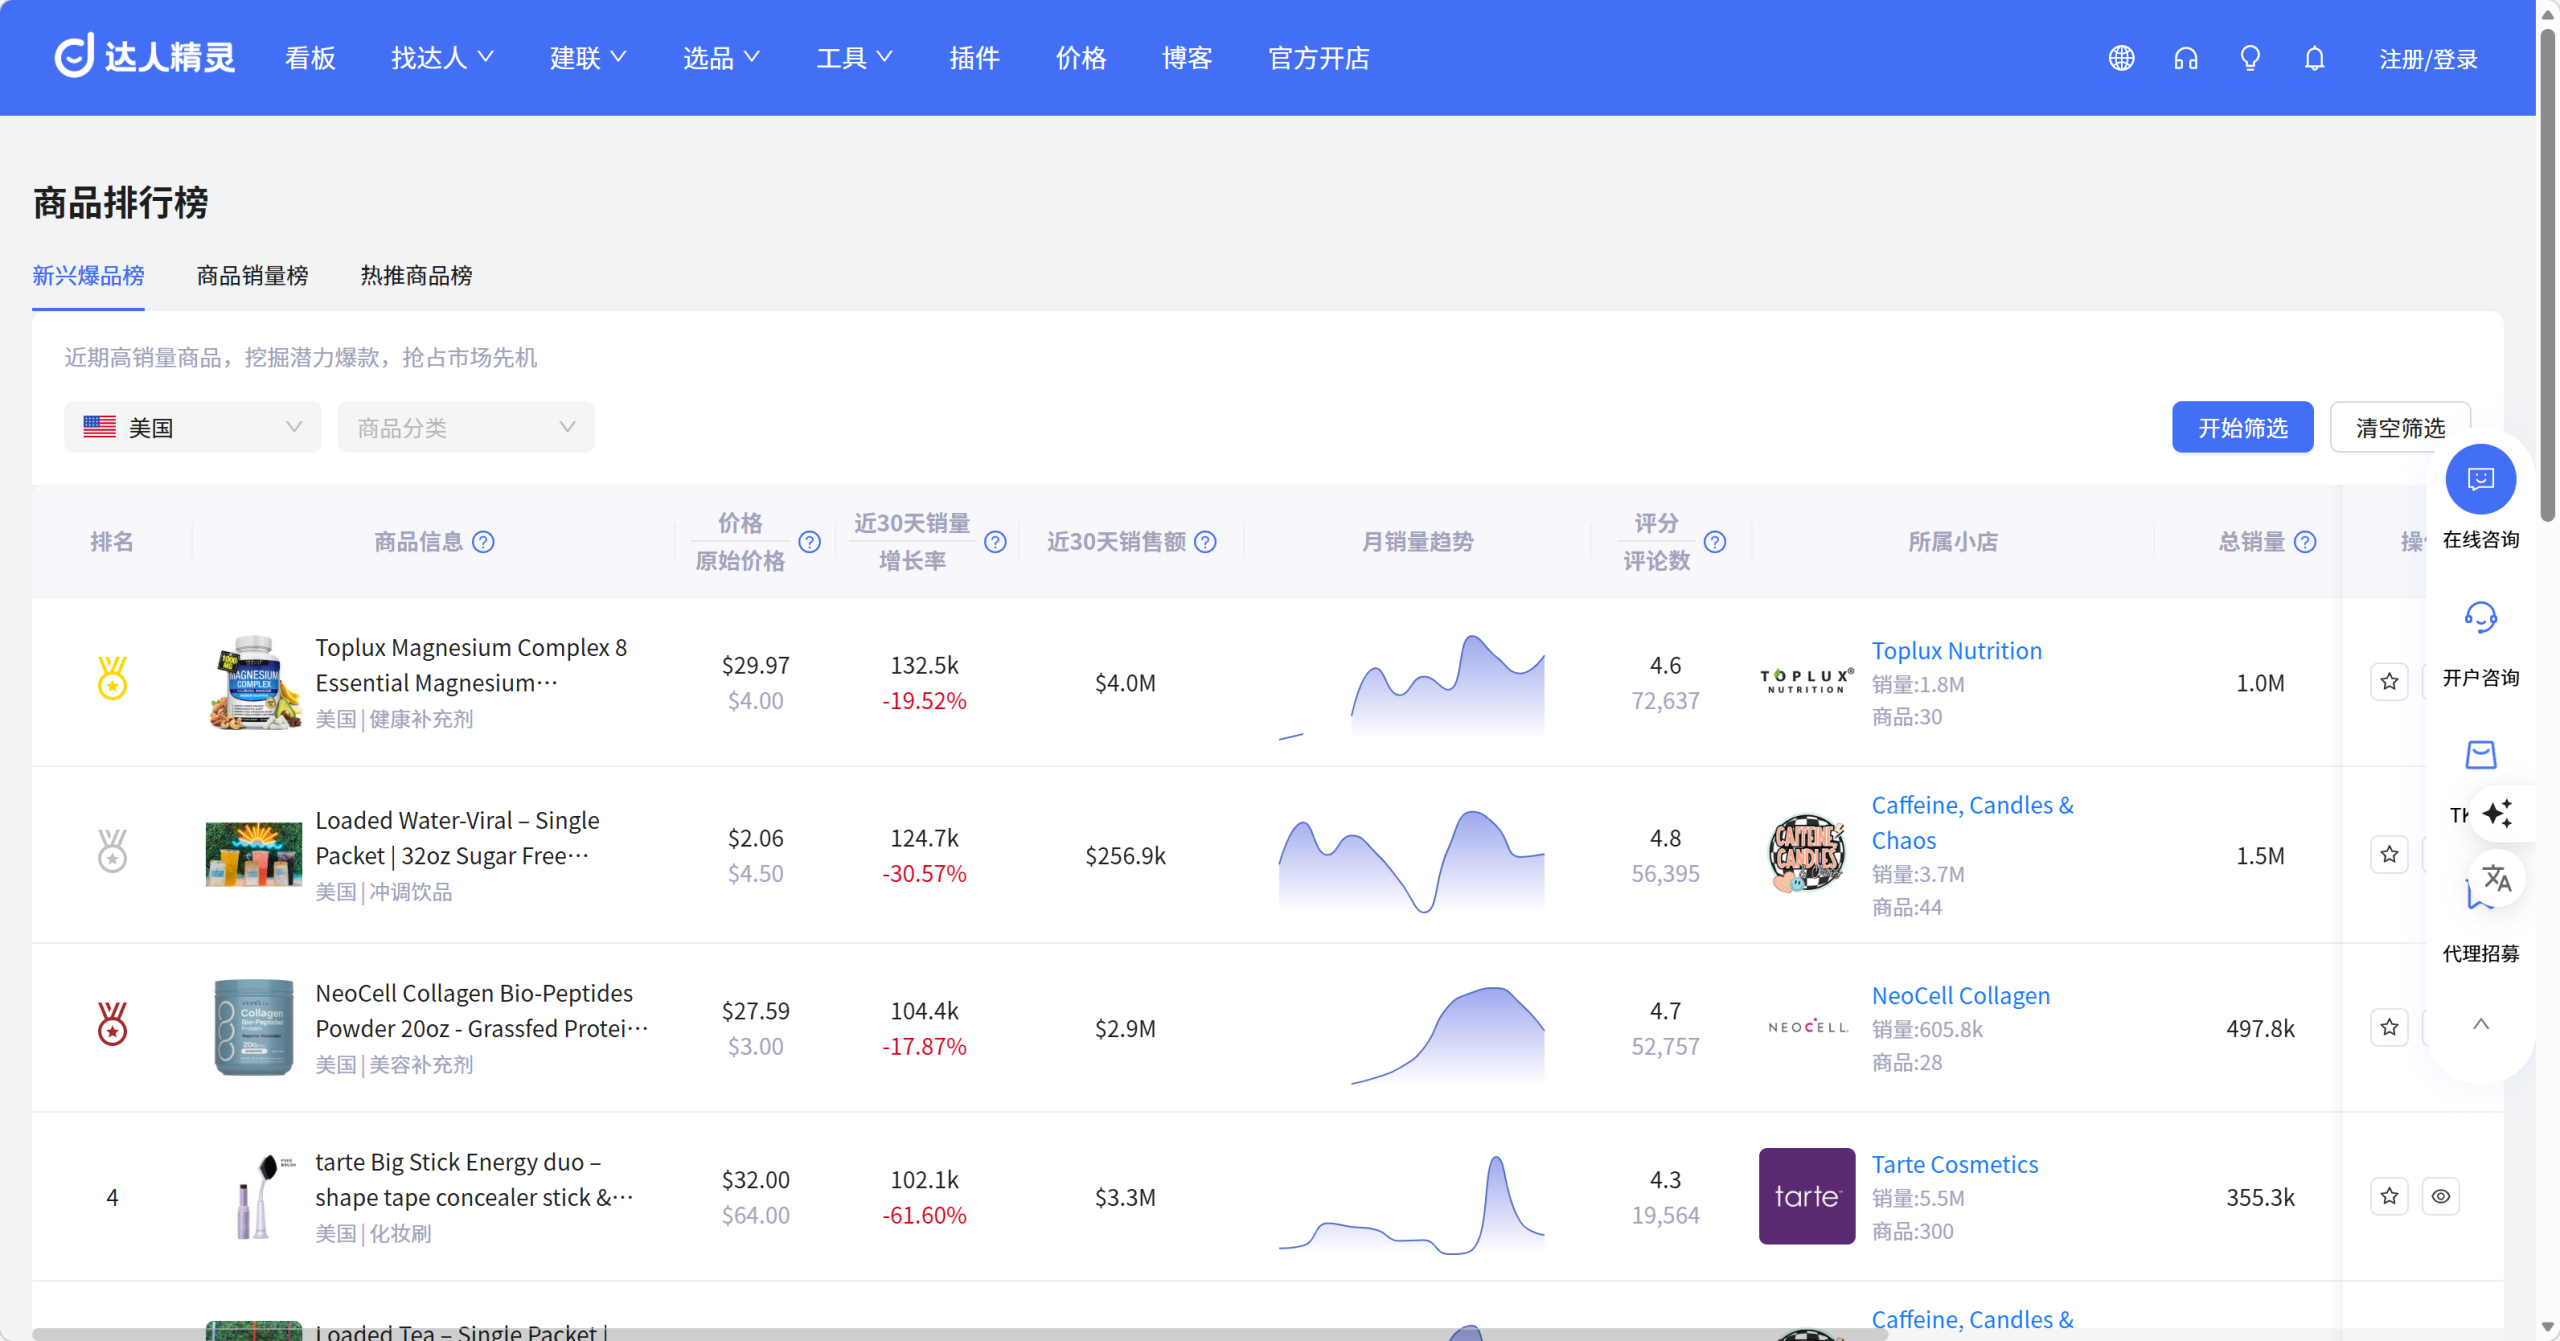Favorite the tarte Big Stick row star
2560x1341 pixels.
coord(2389,1197)
